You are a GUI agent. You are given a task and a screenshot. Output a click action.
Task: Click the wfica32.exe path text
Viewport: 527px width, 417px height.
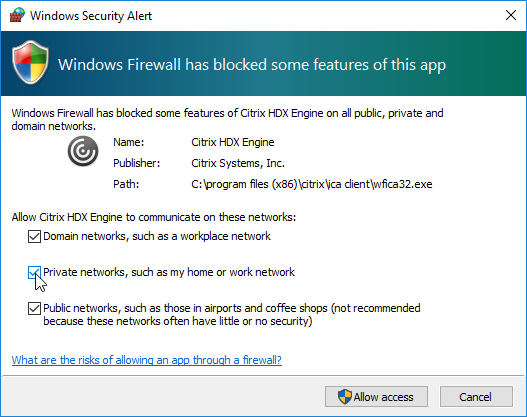(x=312, y=184)
